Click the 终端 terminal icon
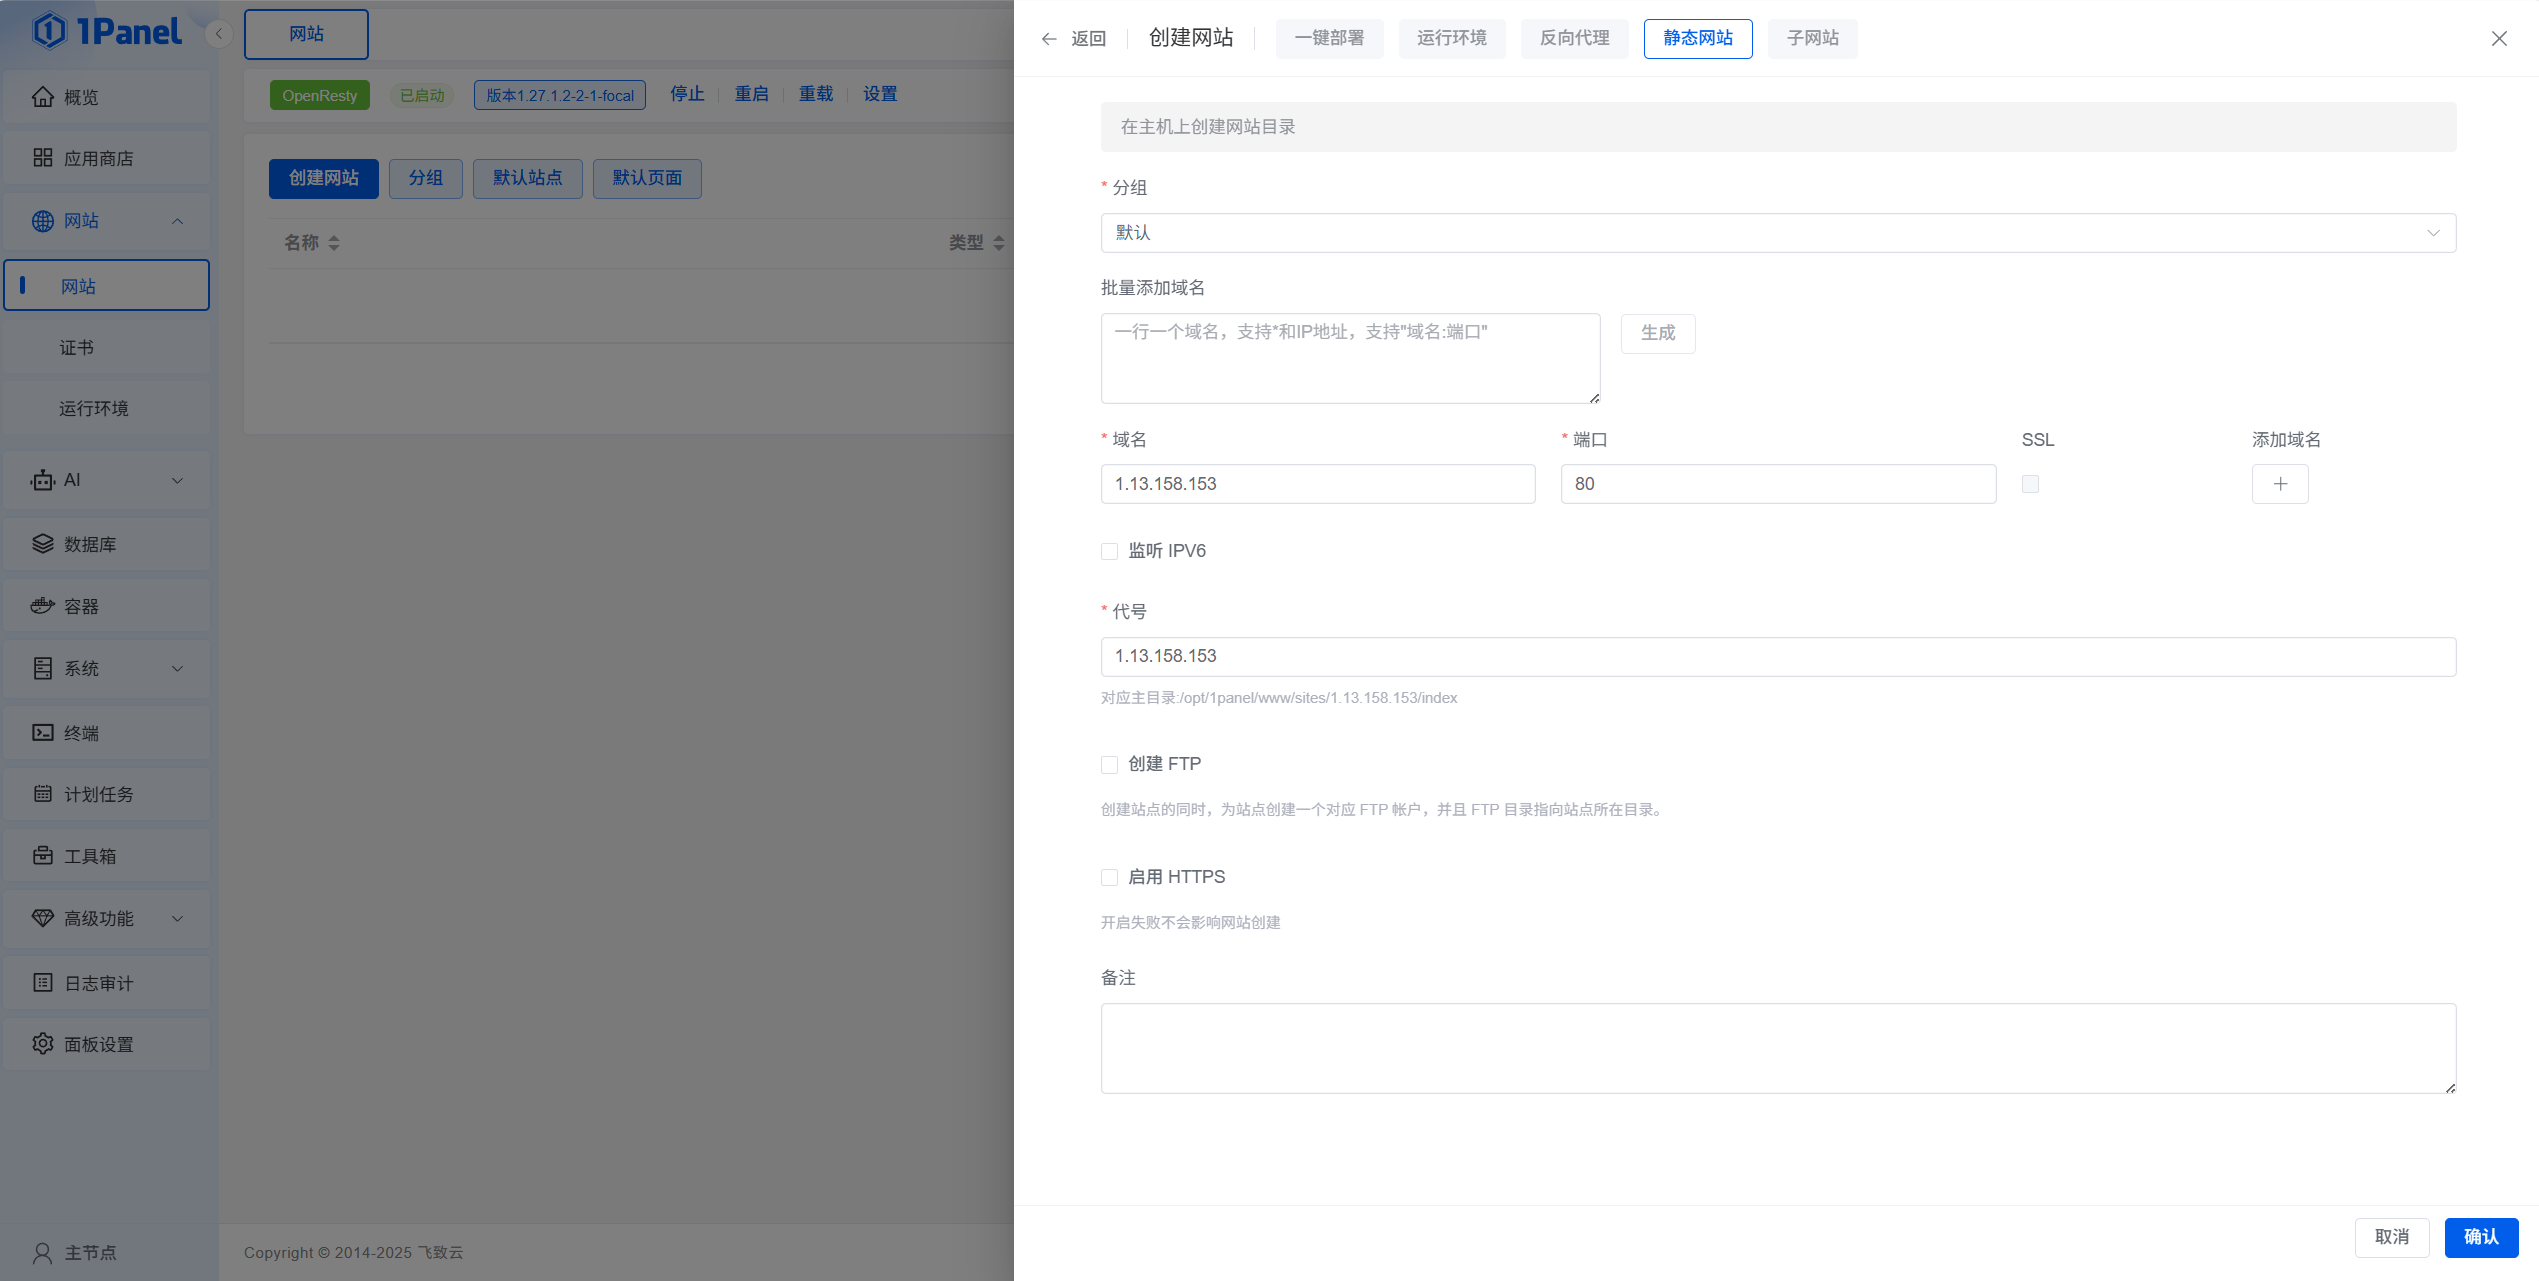2539x1281 pixels. pyautogui.click(x=42, y=733)
